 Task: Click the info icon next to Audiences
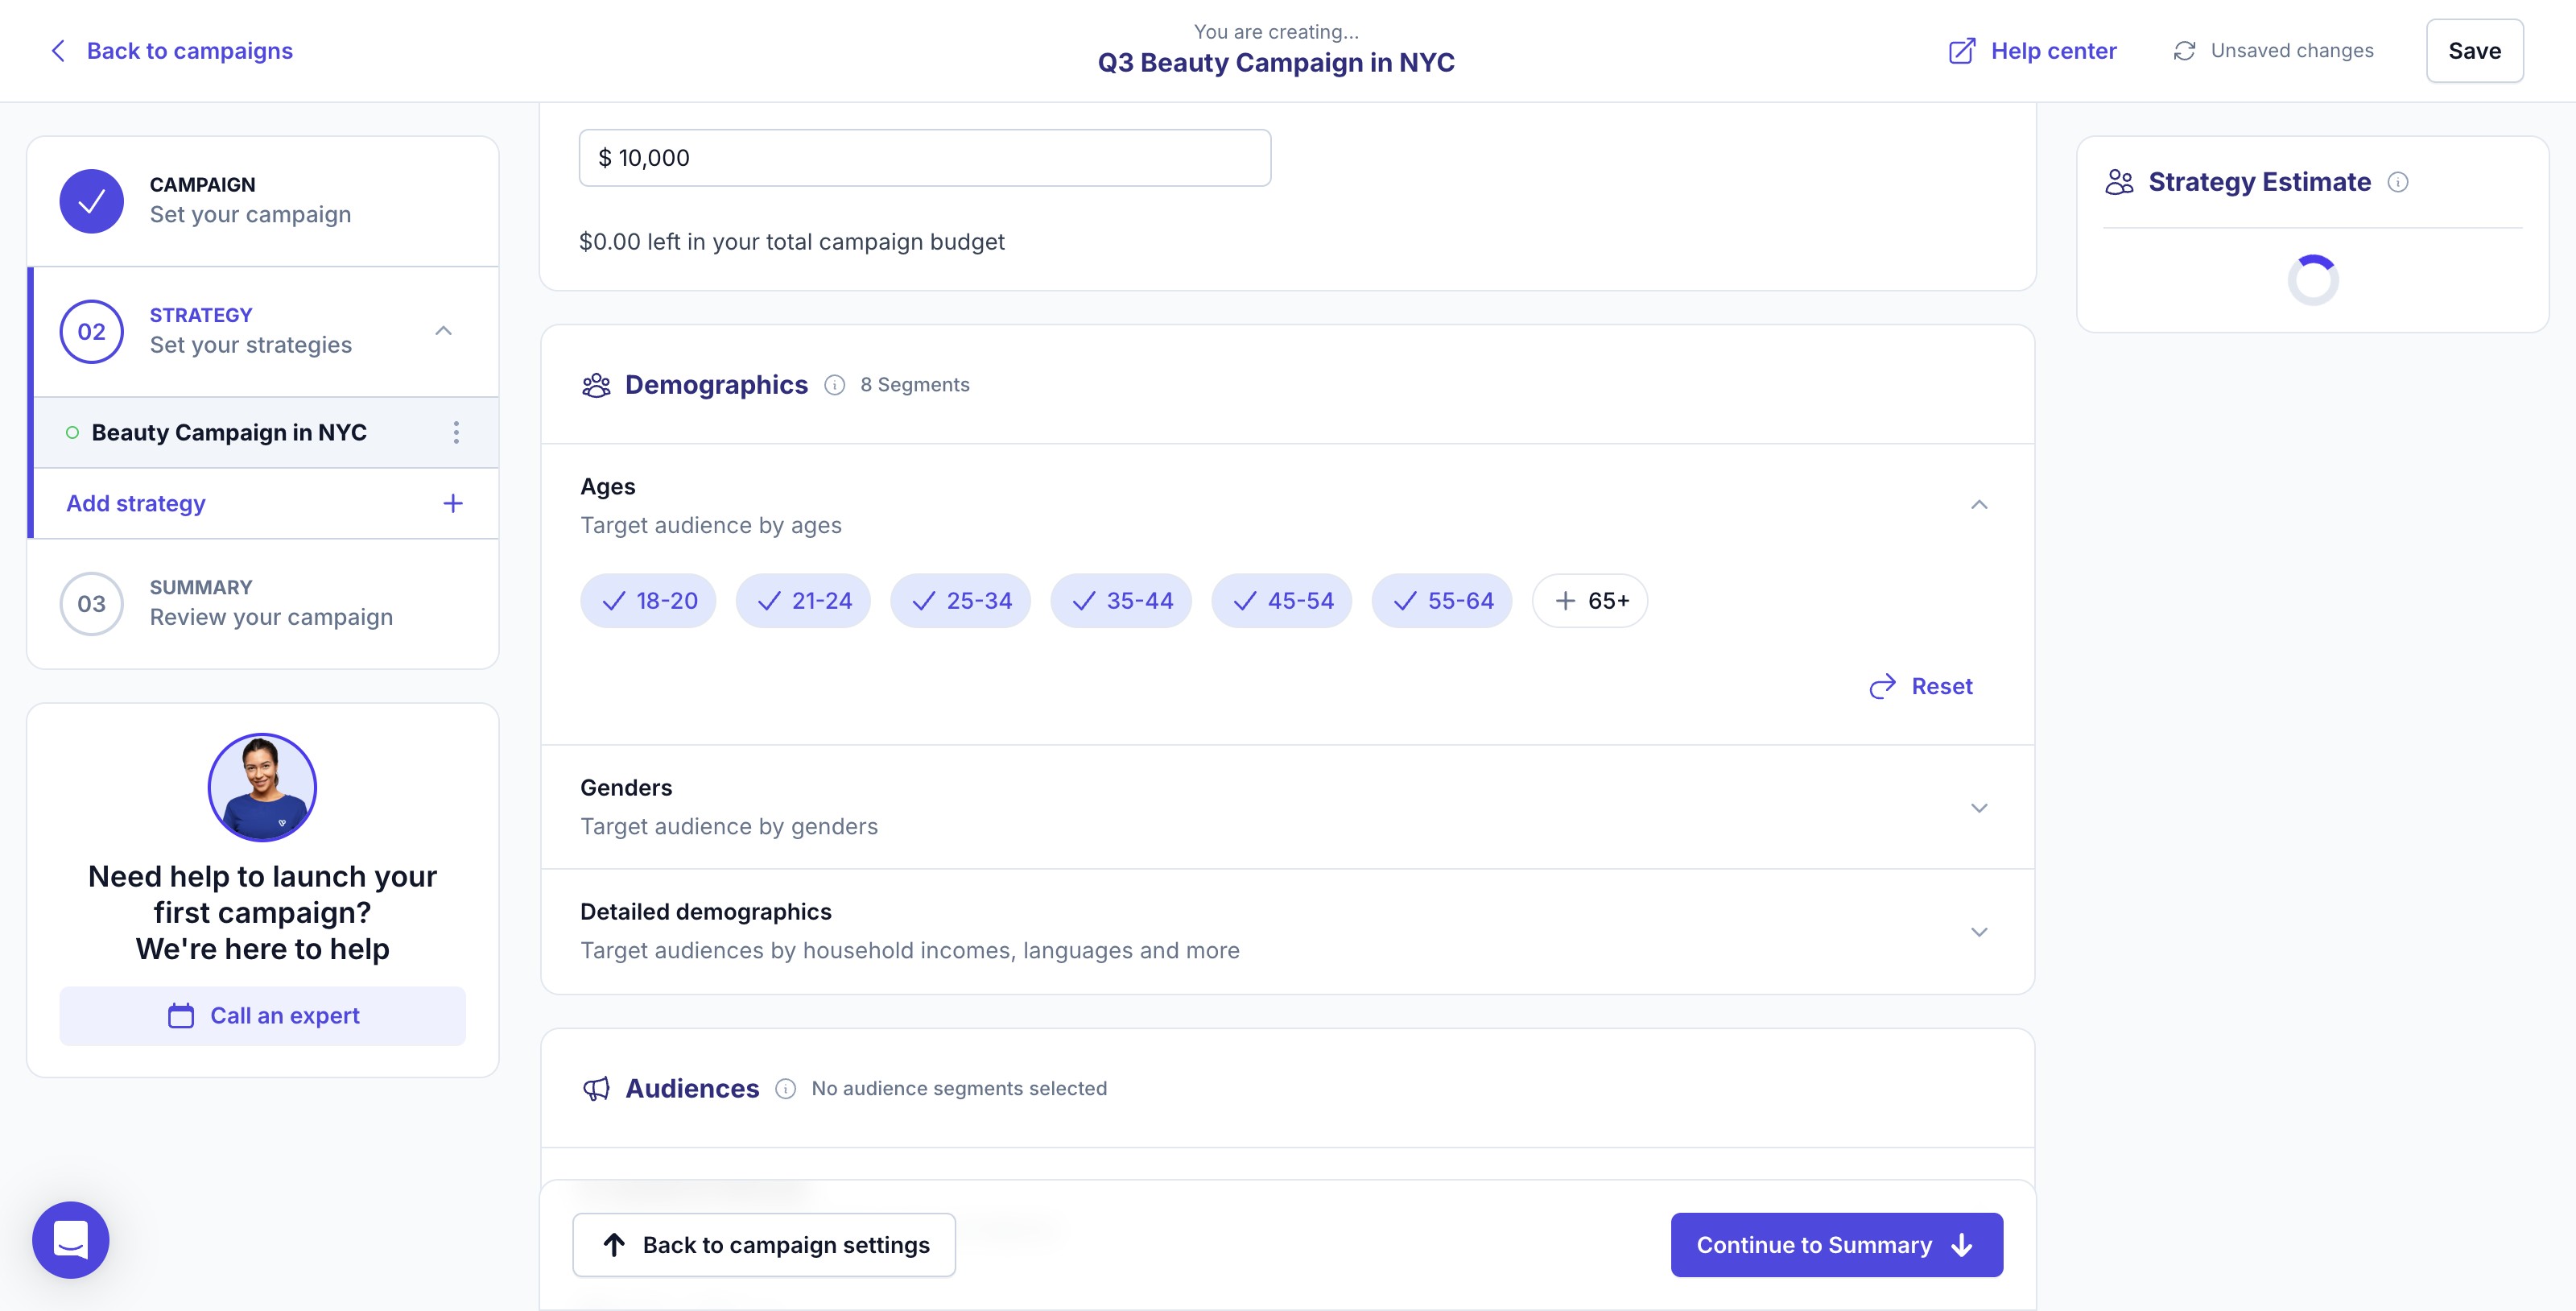pos(786,1089)
